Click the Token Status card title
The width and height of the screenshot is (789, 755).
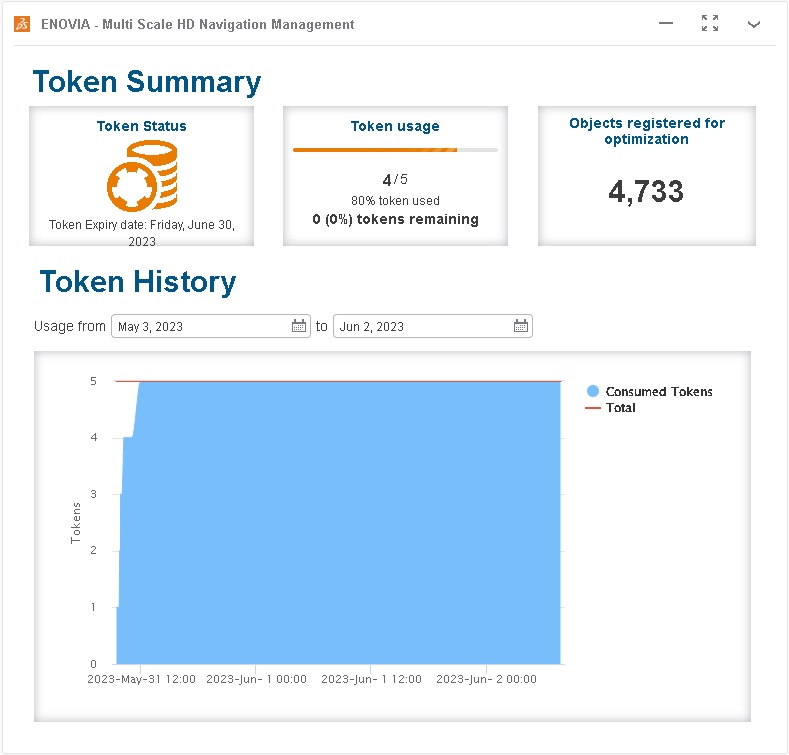point(141,126)
